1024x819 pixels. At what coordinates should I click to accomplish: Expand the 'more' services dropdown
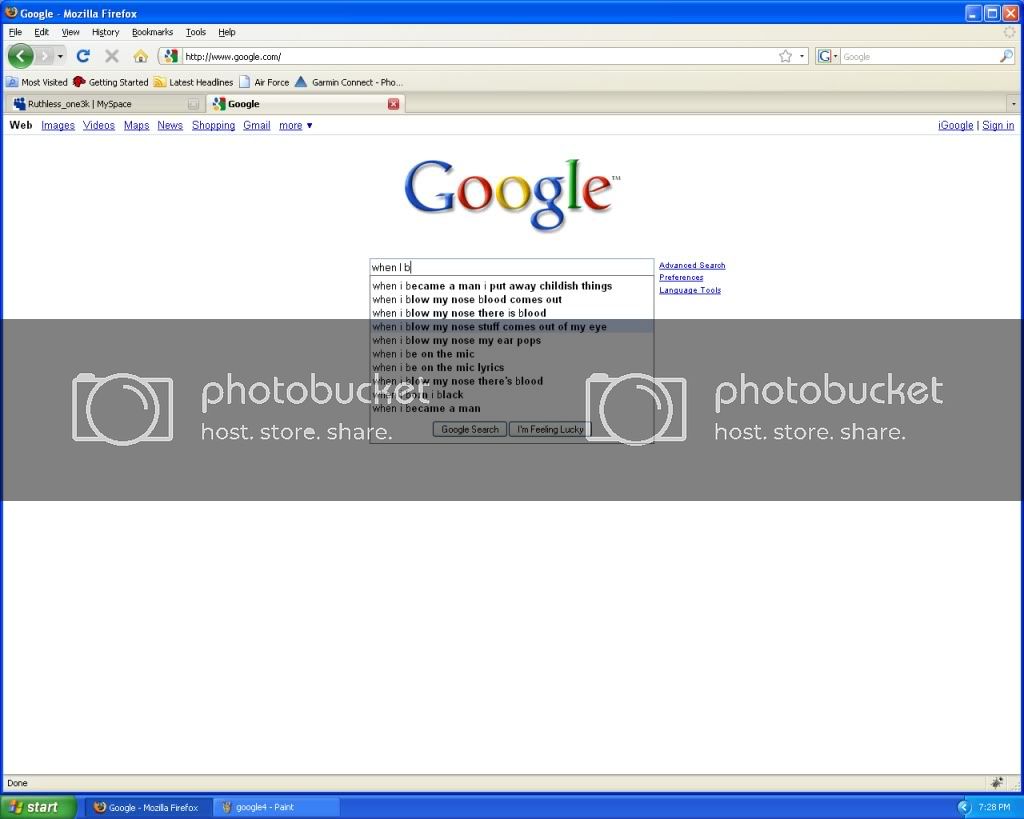tap(295, 125)
